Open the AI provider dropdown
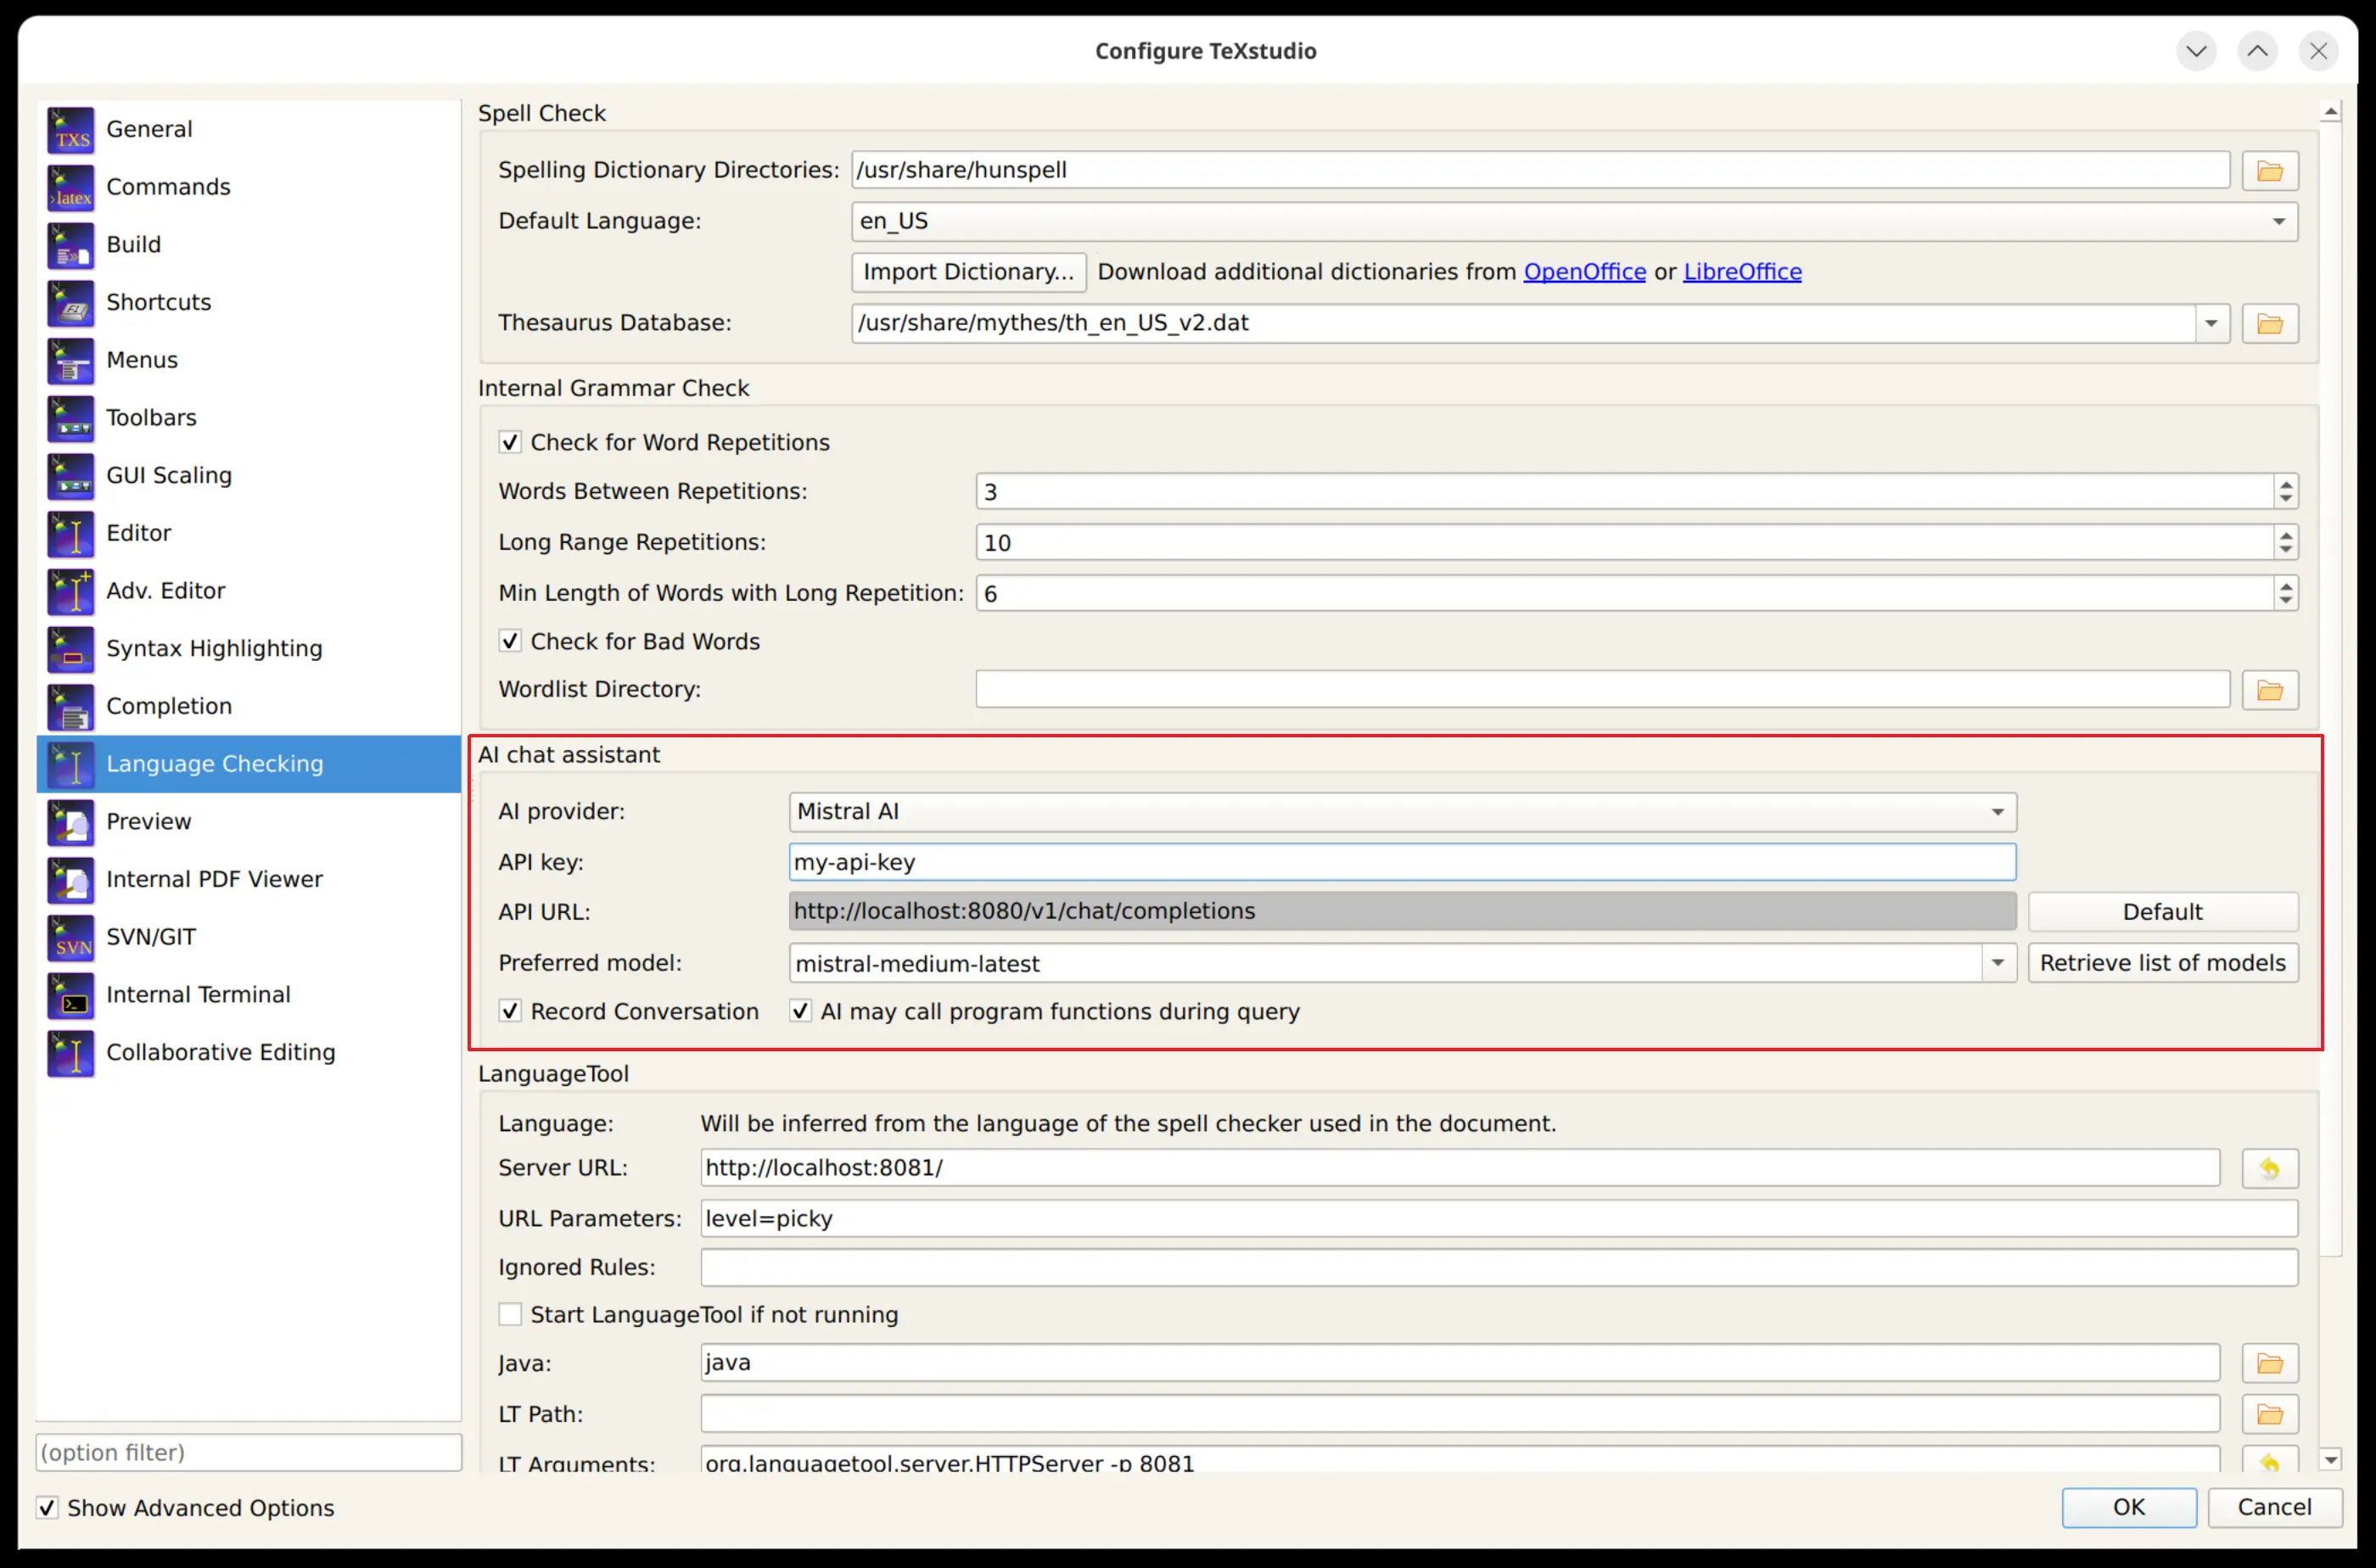 click(1997, 812)
